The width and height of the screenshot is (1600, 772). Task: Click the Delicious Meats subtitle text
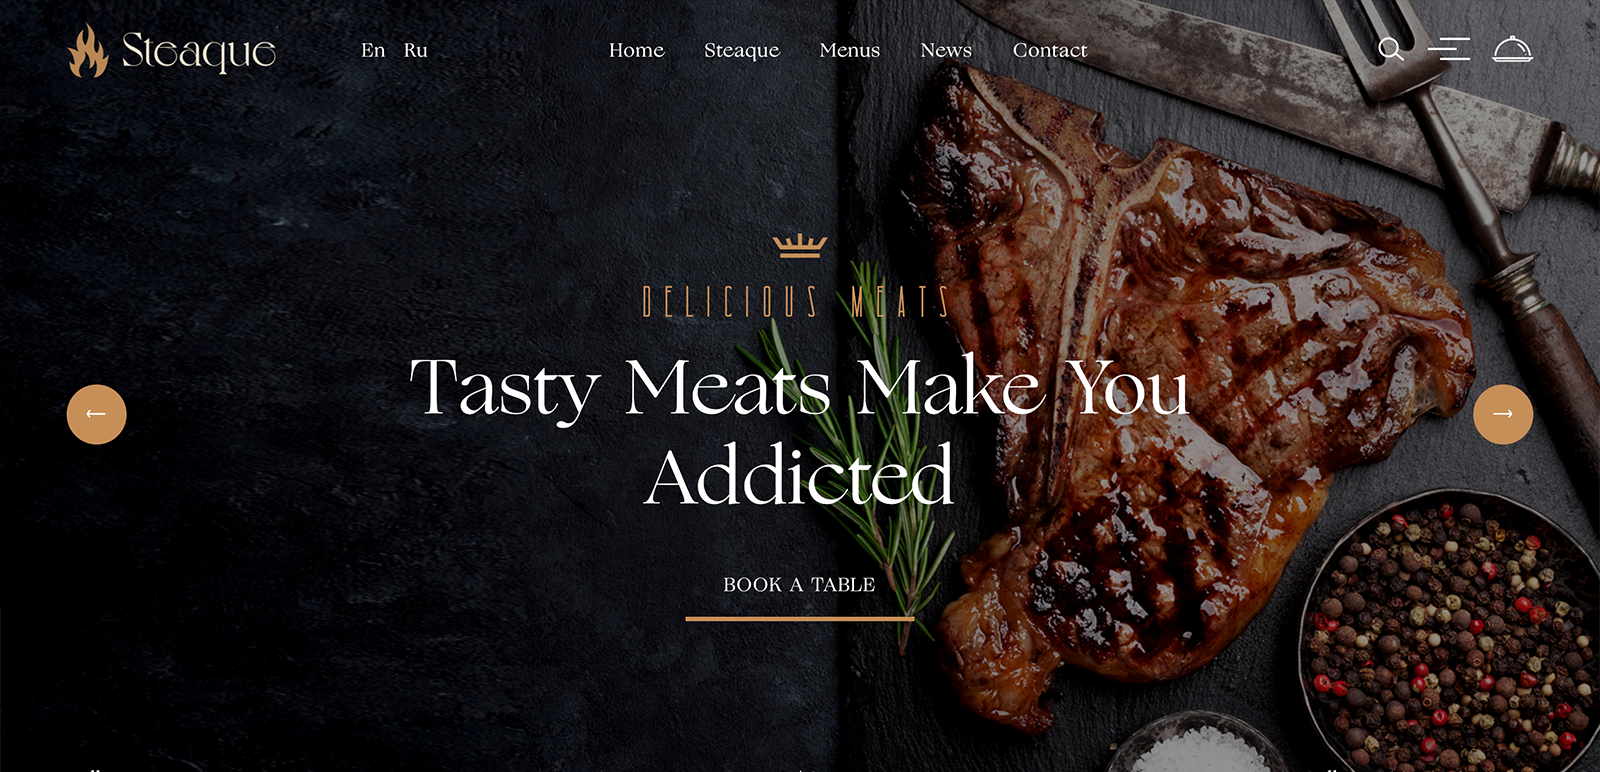(x=796, y=302)
